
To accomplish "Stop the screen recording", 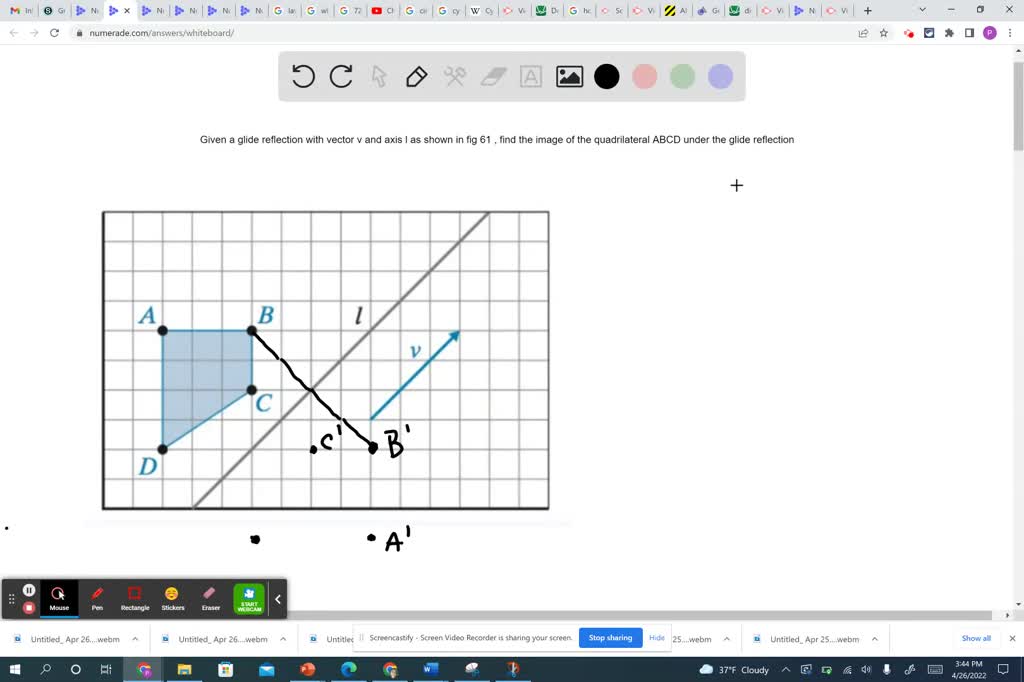I will (x=29, y=607).
